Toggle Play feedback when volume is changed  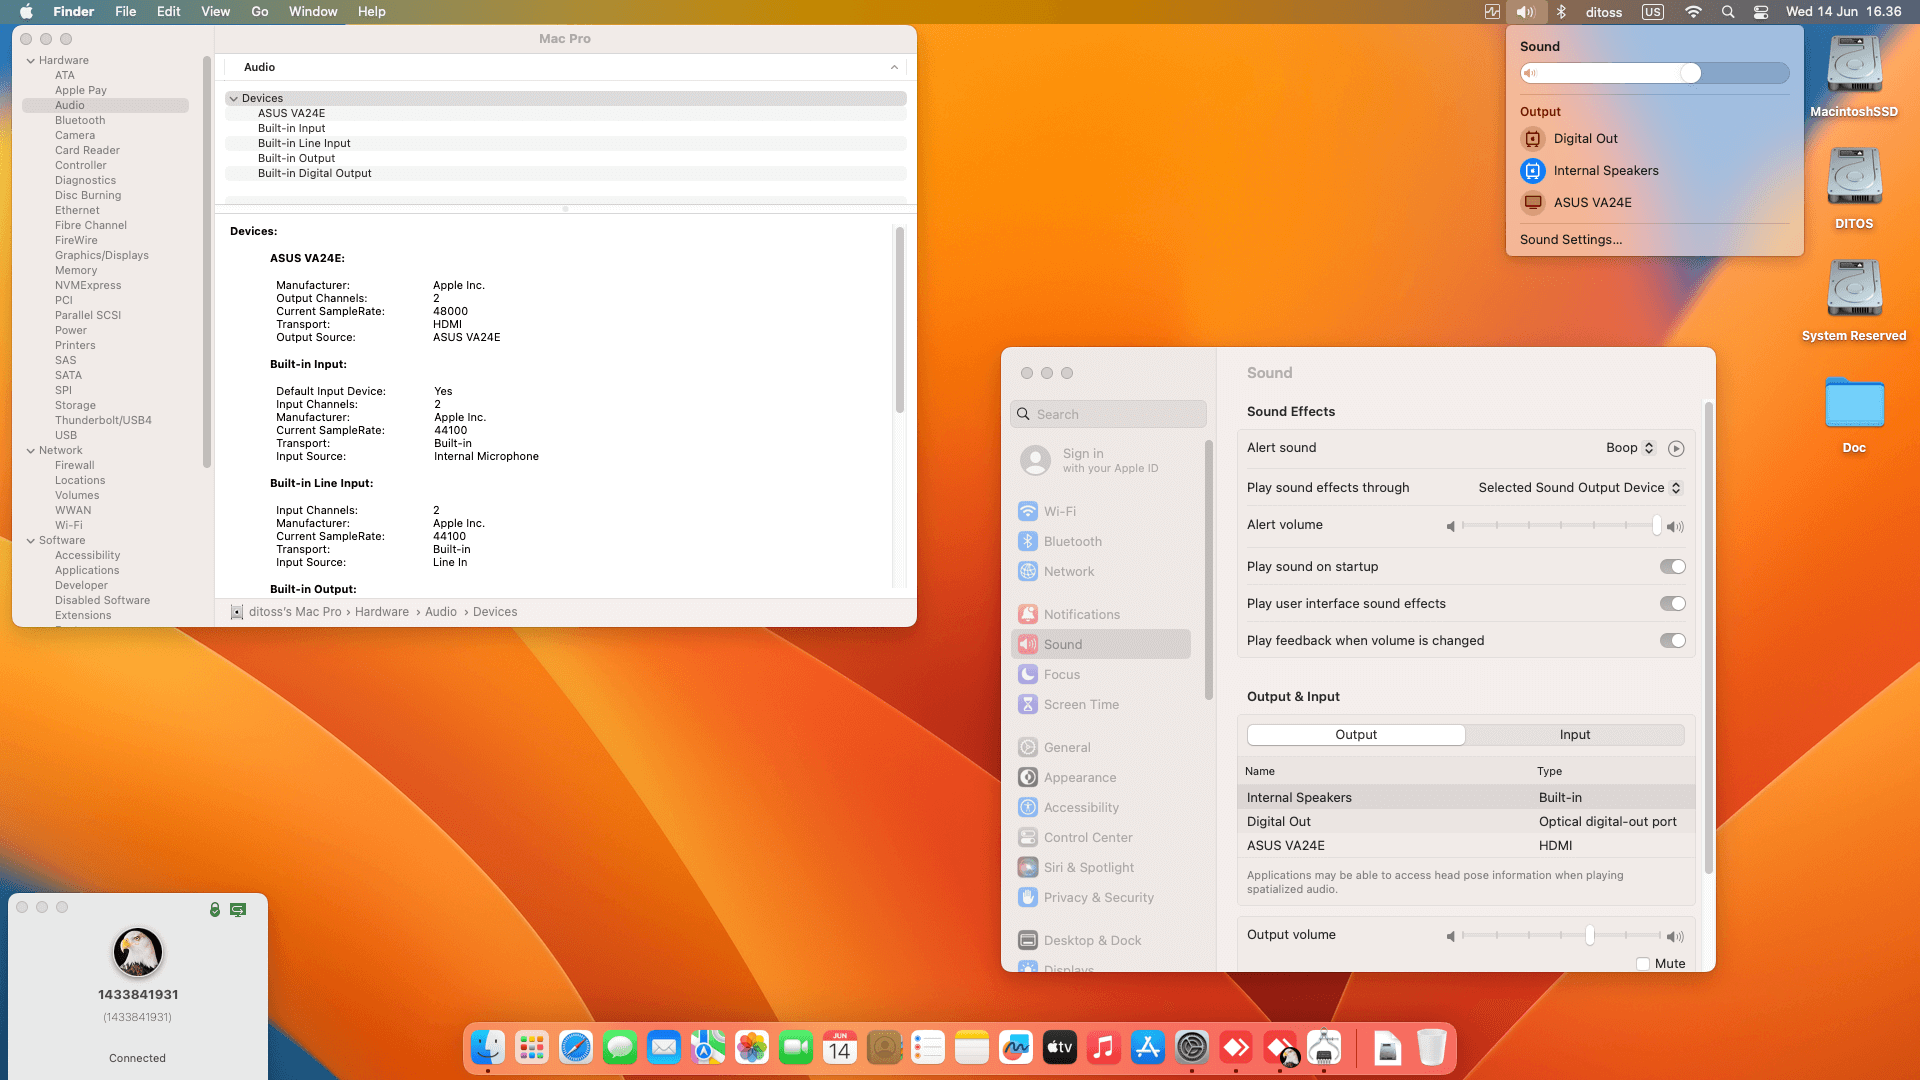[1673, 641]
